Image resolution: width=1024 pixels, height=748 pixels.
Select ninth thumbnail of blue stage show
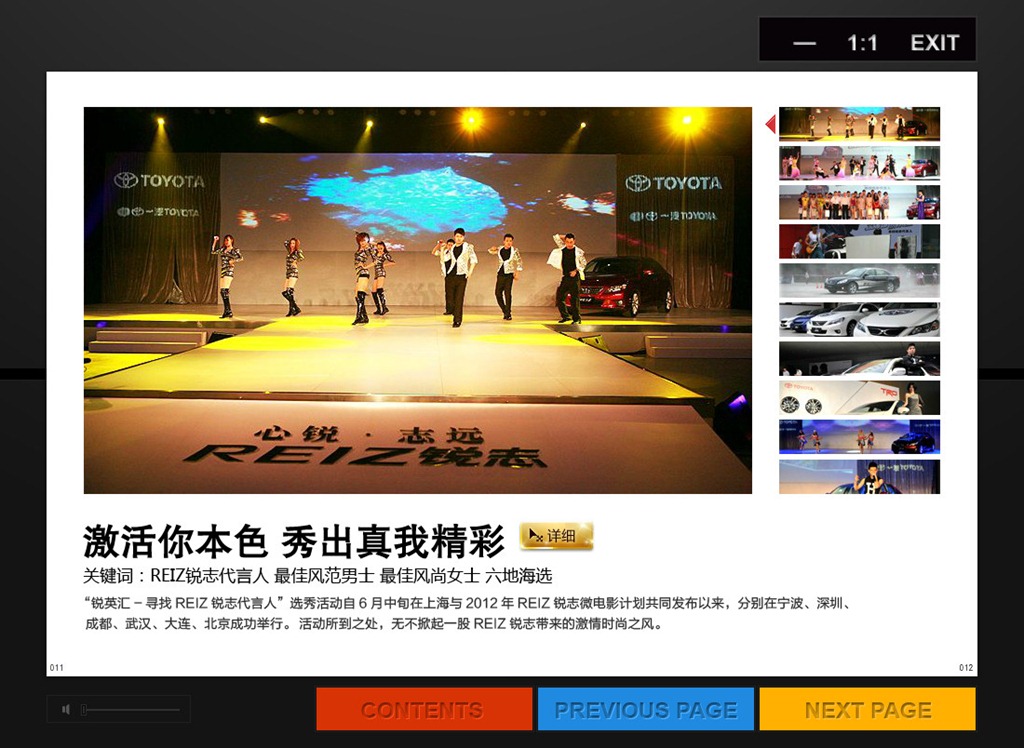pos(859,437)
